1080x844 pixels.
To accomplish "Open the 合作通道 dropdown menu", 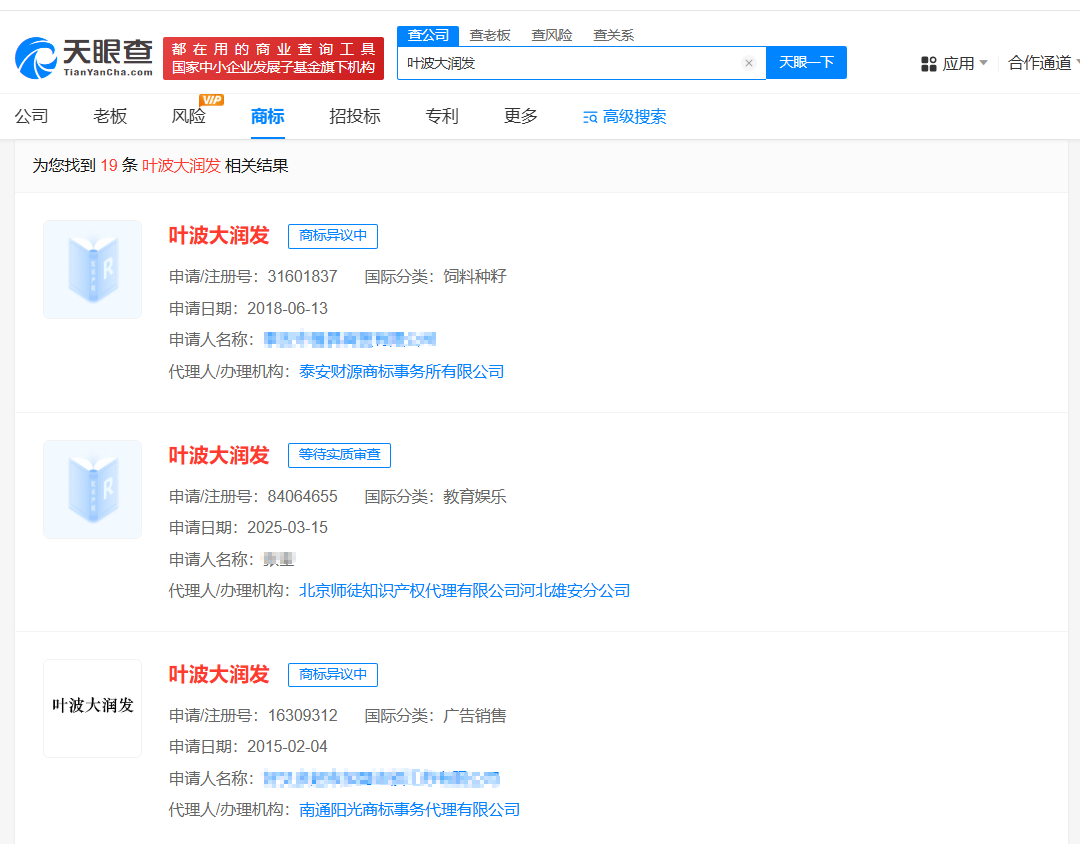I will [1042, 63].
